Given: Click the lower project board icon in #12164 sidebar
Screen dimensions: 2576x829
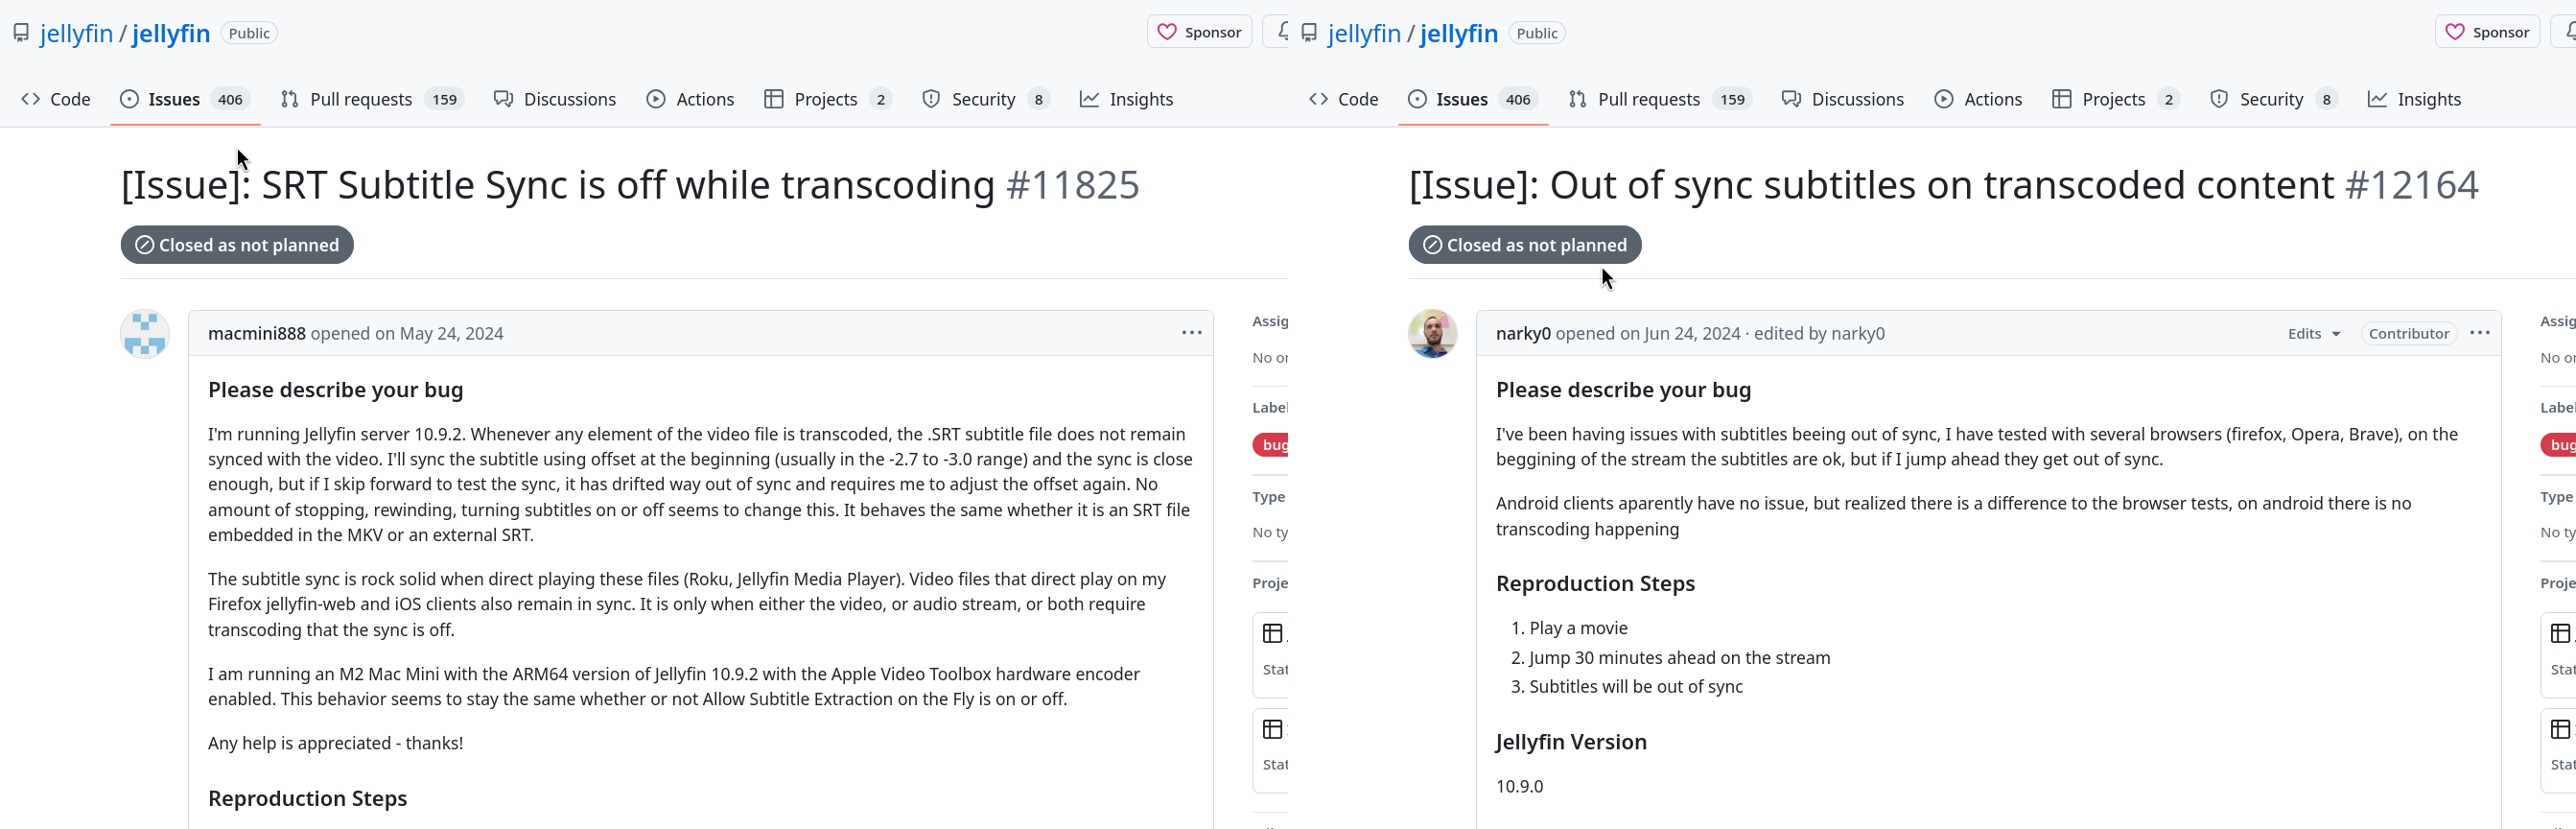Looking at the screenshot, I should (x=2561, y=730).
